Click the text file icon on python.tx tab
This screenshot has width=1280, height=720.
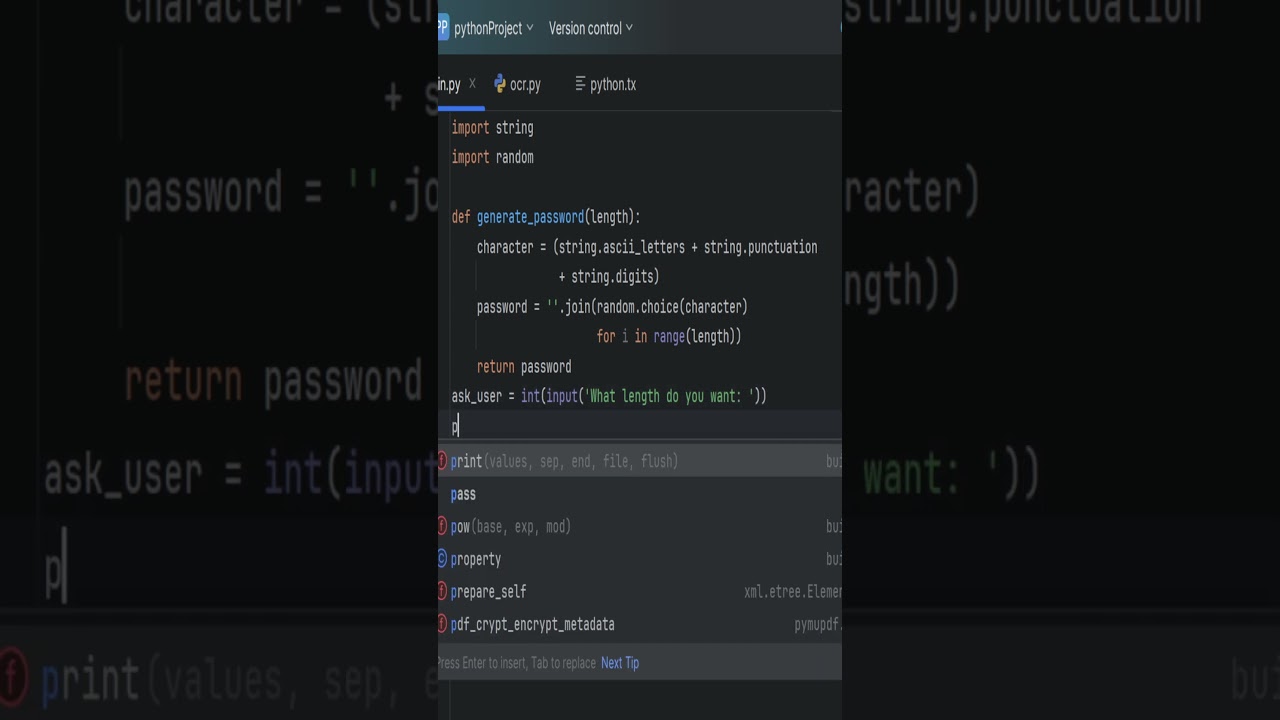pos(580,84)
